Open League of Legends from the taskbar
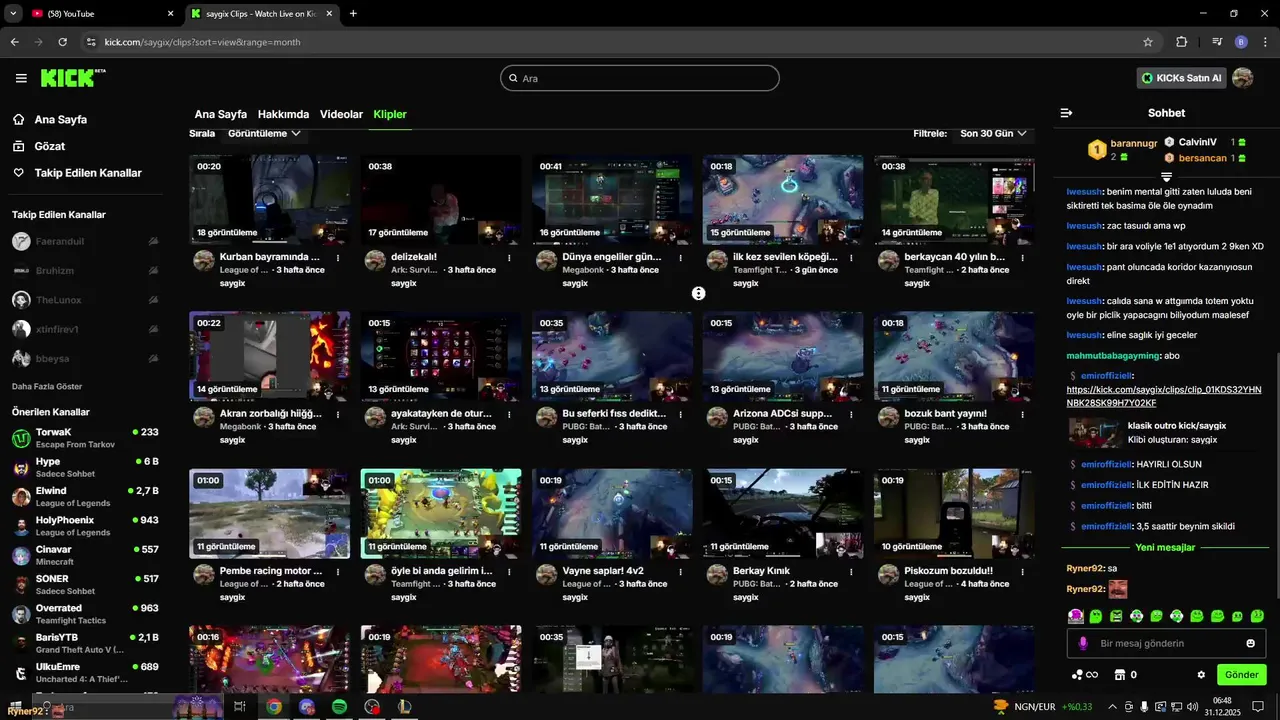Viewport: 1280px width, 720px height. click(405, 706)
